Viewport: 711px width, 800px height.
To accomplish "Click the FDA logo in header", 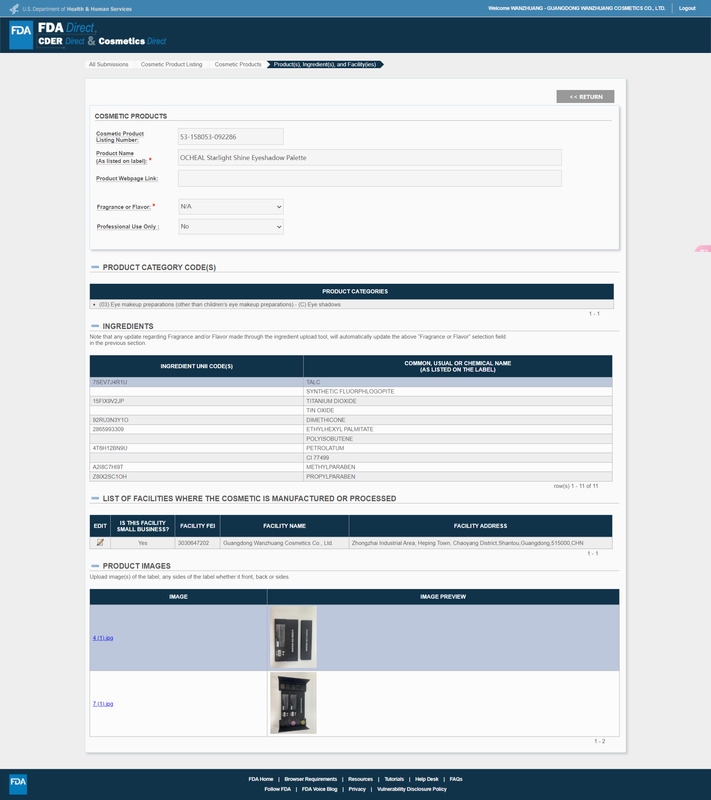I will tap(21, 35).
